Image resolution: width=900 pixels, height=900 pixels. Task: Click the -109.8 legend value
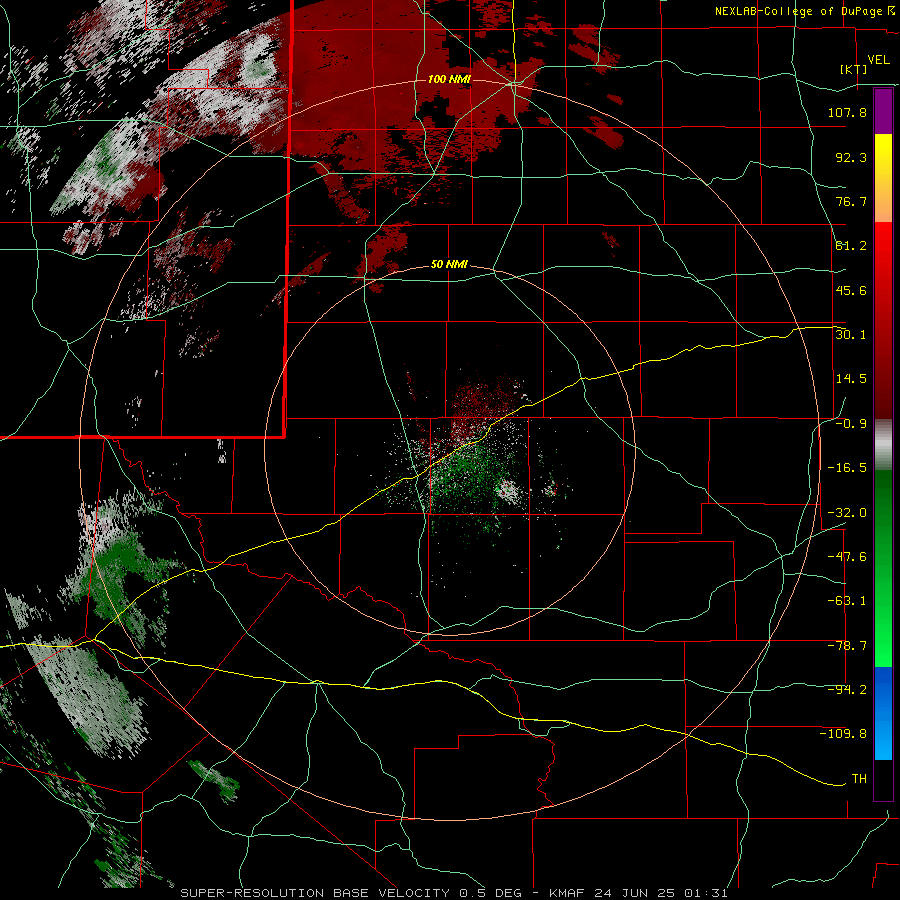[843, 734]
